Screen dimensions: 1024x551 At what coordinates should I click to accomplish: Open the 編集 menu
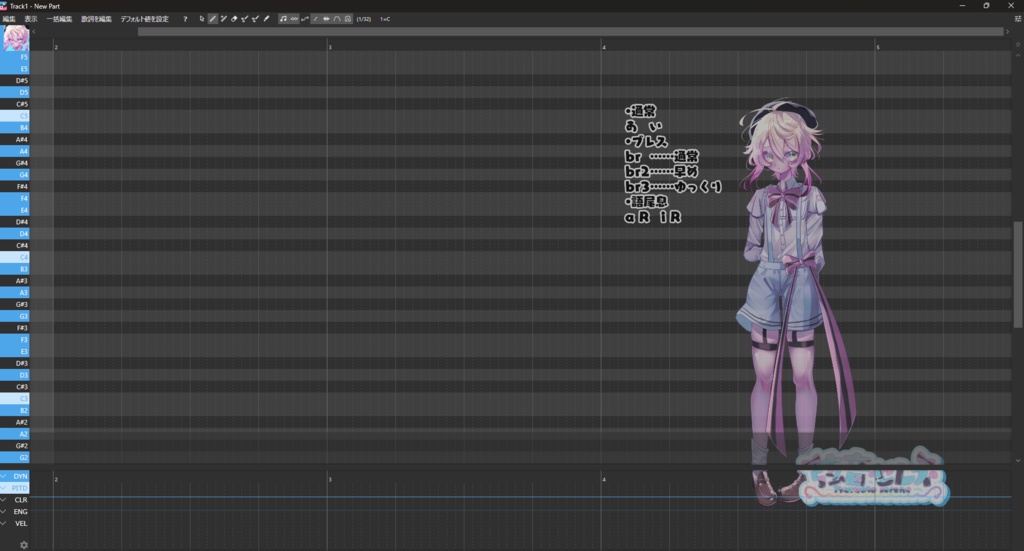click(x=8, y=19)
